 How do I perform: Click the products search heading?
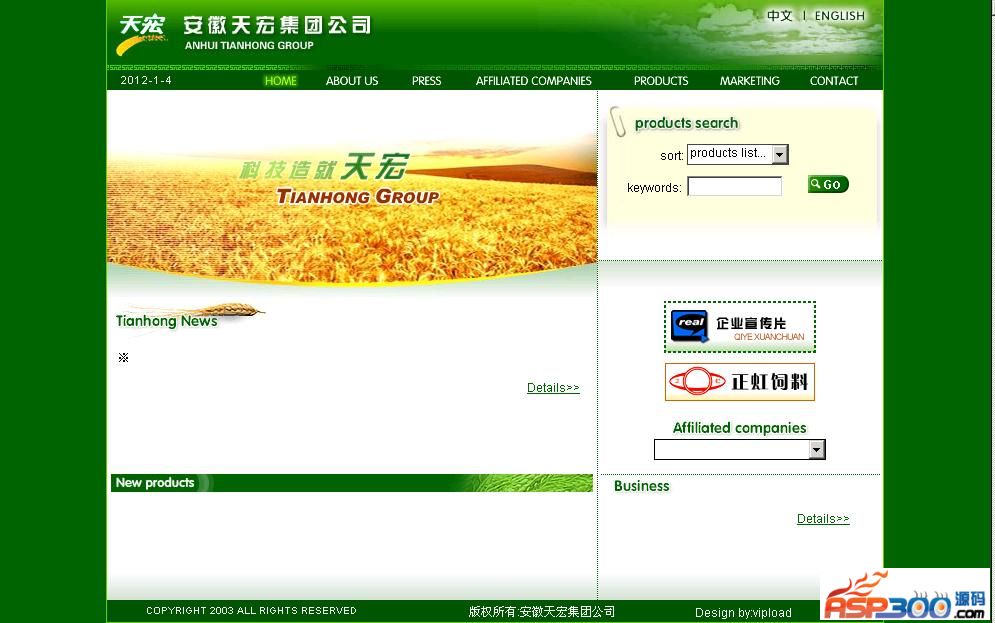[687, 123]
